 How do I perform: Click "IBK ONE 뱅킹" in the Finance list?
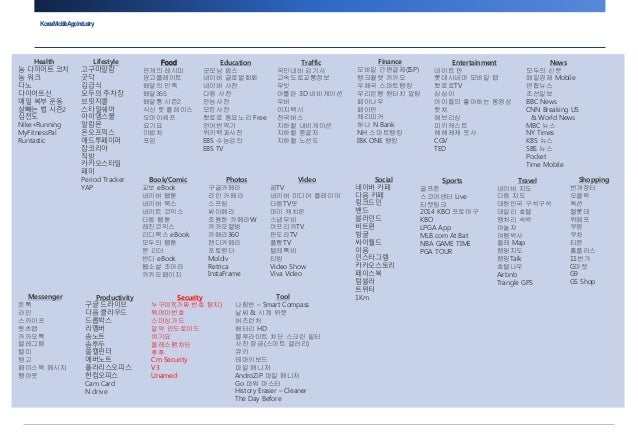(377, 140)
